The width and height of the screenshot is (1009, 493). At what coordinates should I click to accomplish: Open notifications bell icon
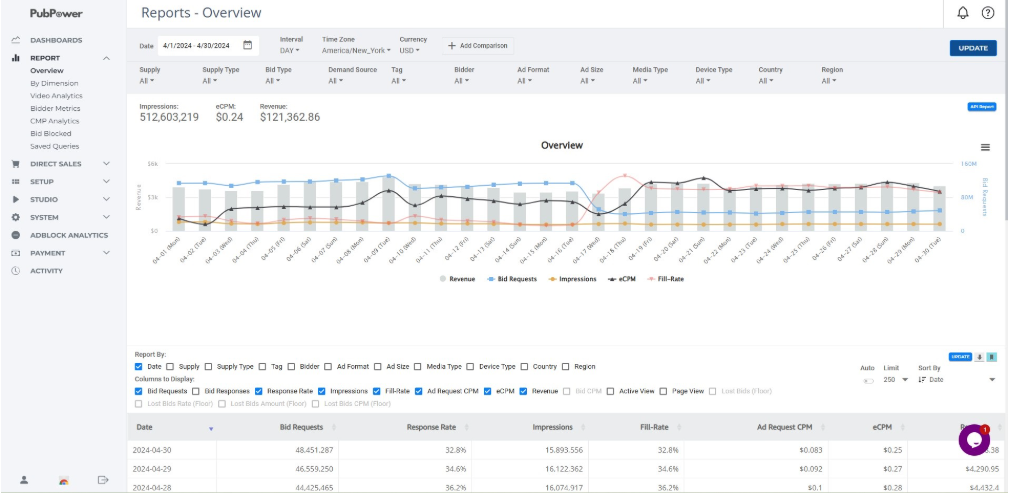coord(963,13)
